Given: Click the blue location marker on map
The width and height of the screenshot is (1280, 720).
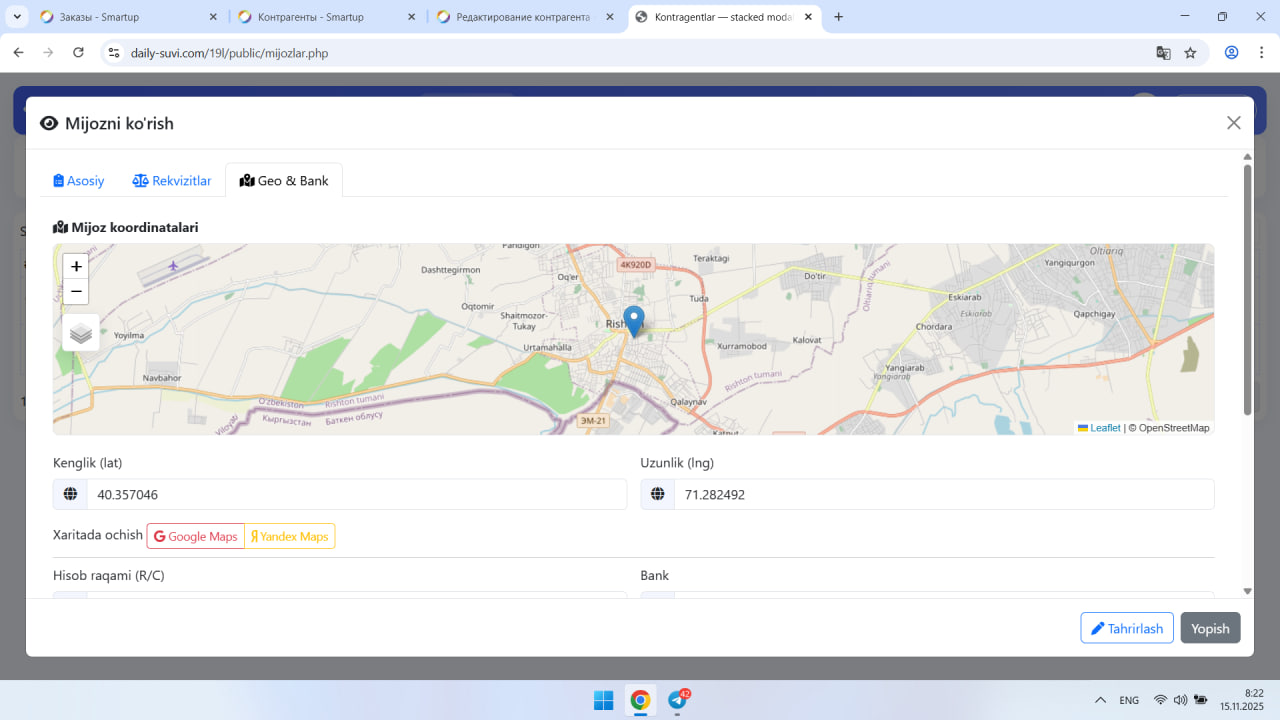Looking at the screenshot, I should click(633, 321).
